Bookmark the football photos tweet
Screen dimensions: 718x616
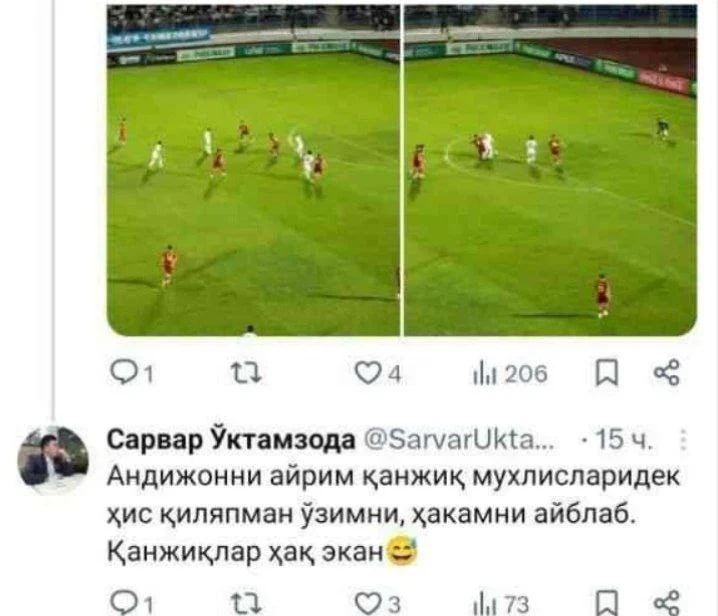click(607, 373)
